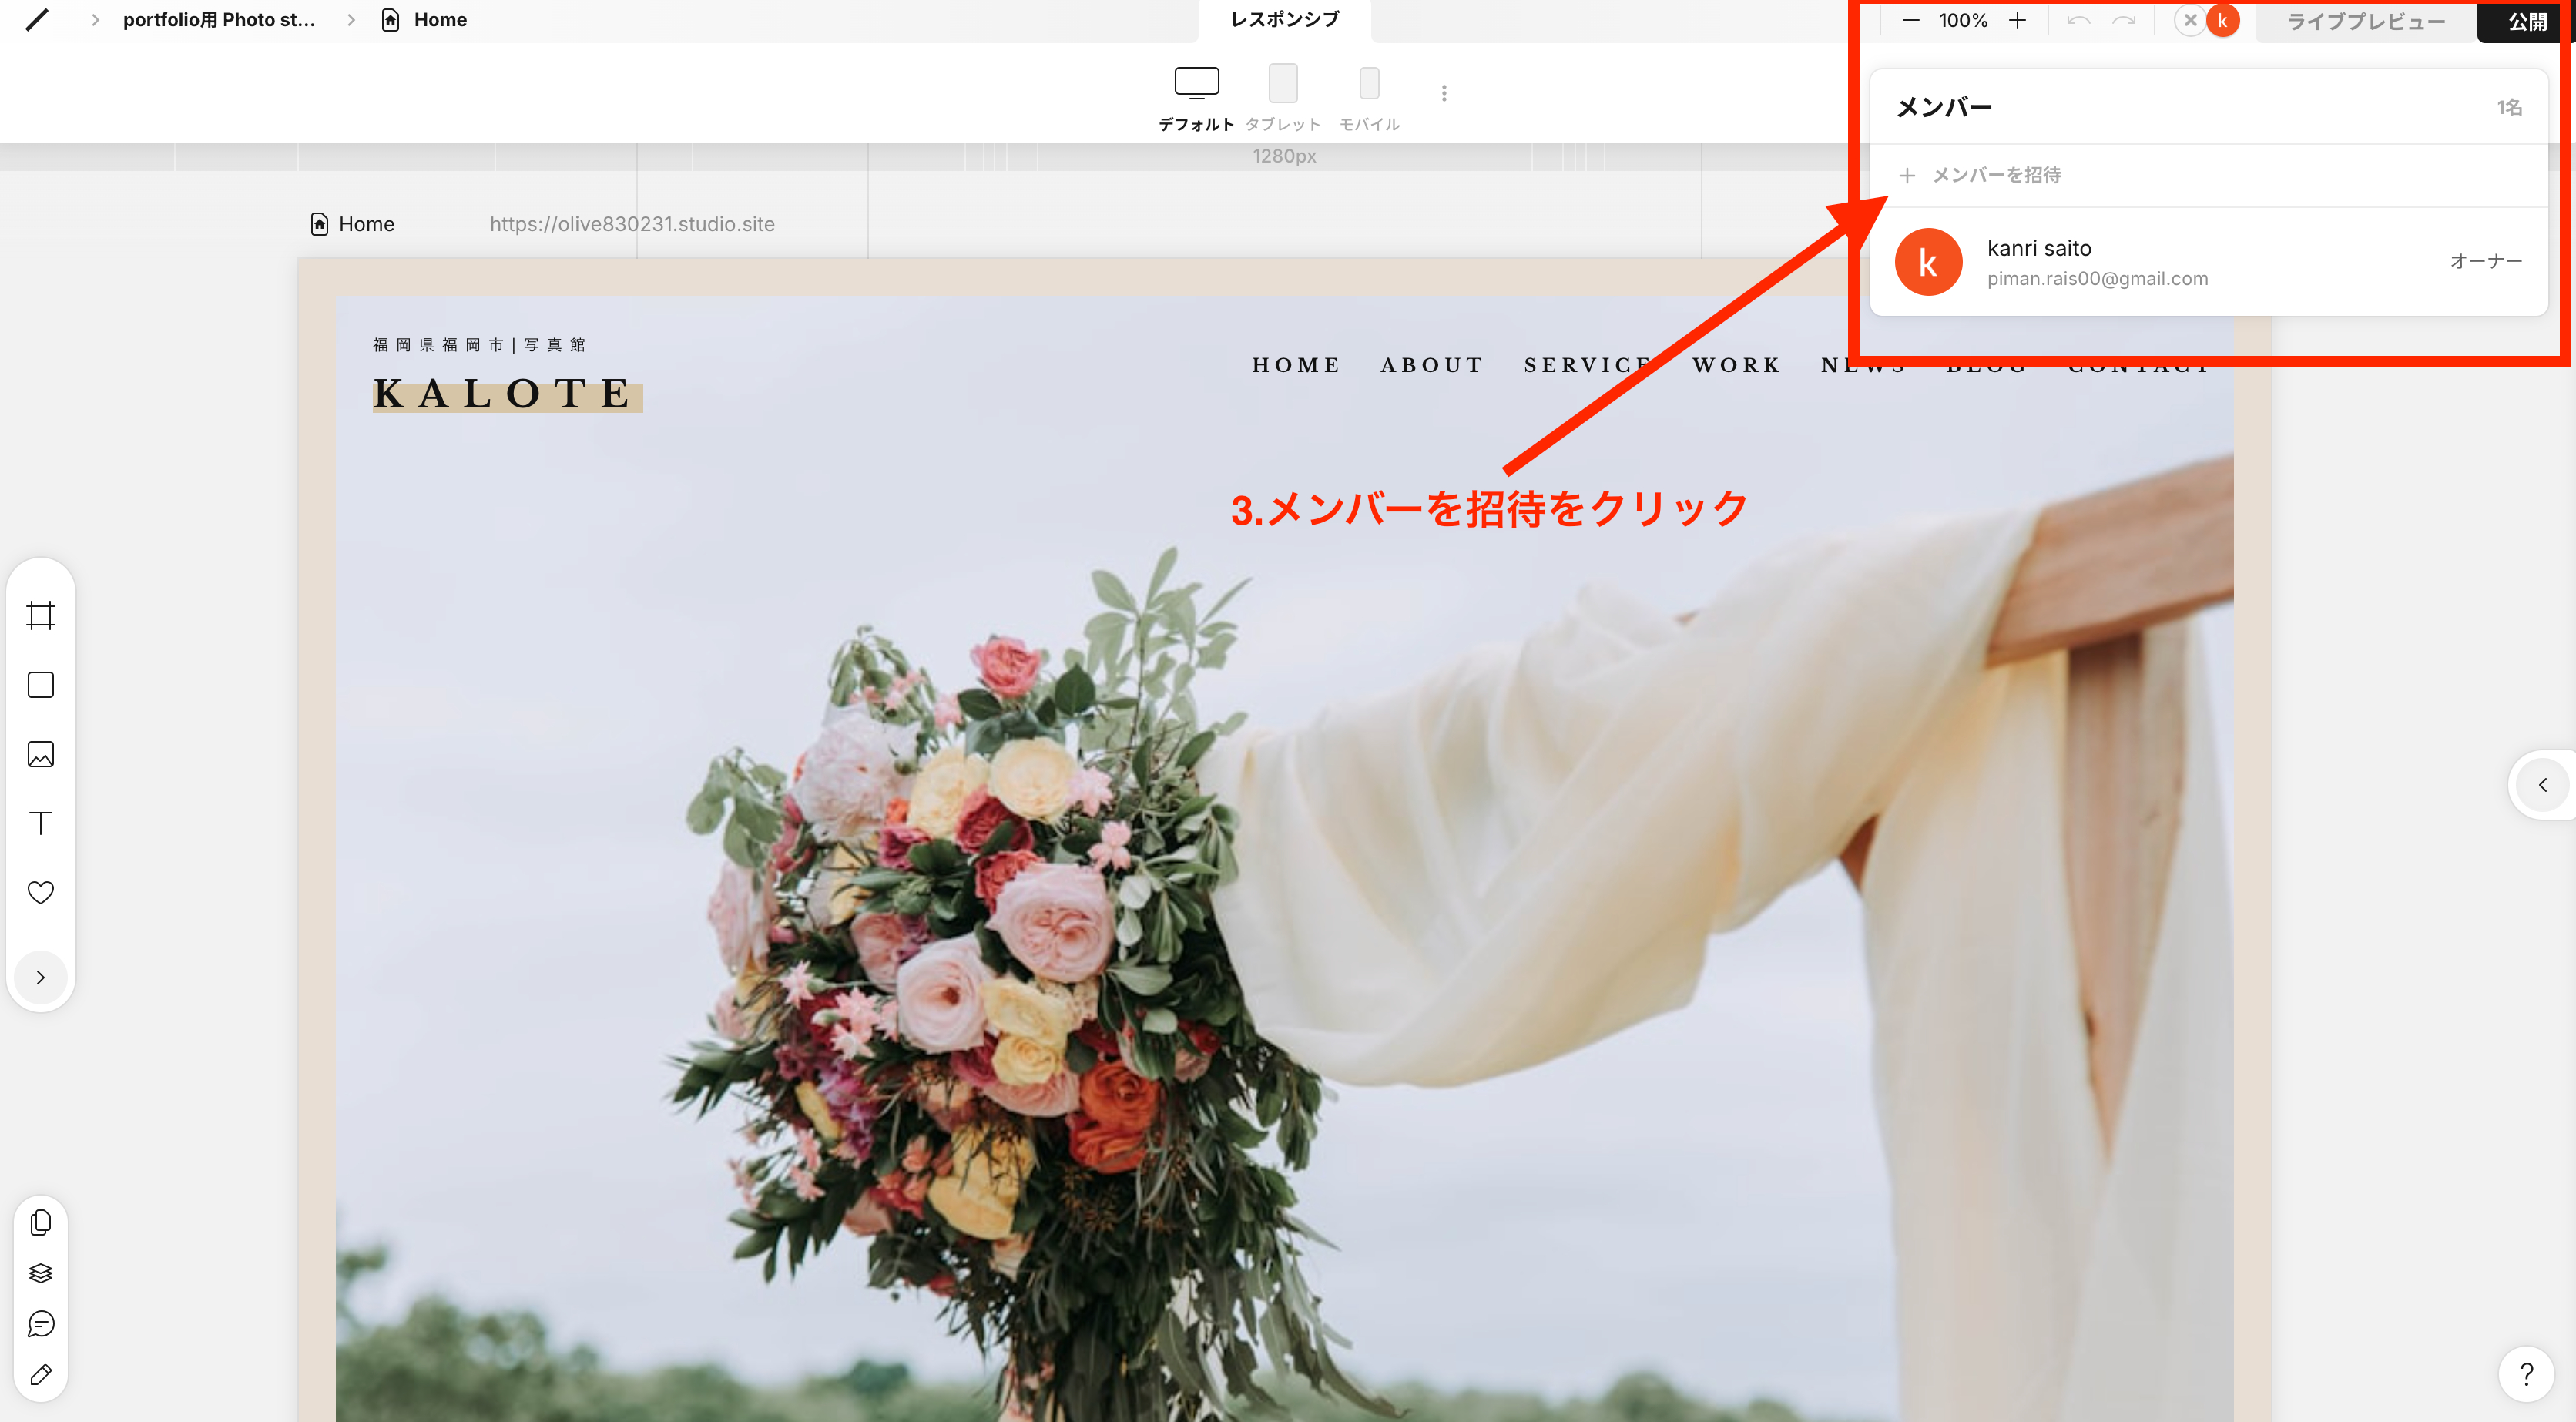Viewport: 2576px width, 1422px height.
Task: Click the Home page label above canvas
Action: [x=353, y=224]
